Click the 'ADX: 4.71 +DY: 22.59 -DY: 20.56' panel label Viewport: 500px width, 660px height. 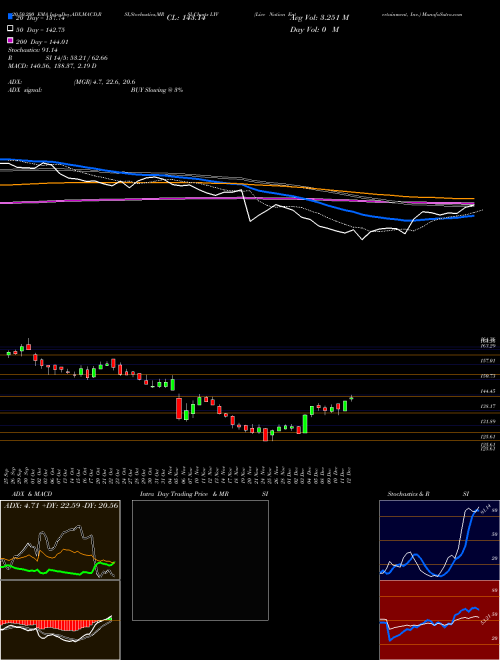(61, 506)
